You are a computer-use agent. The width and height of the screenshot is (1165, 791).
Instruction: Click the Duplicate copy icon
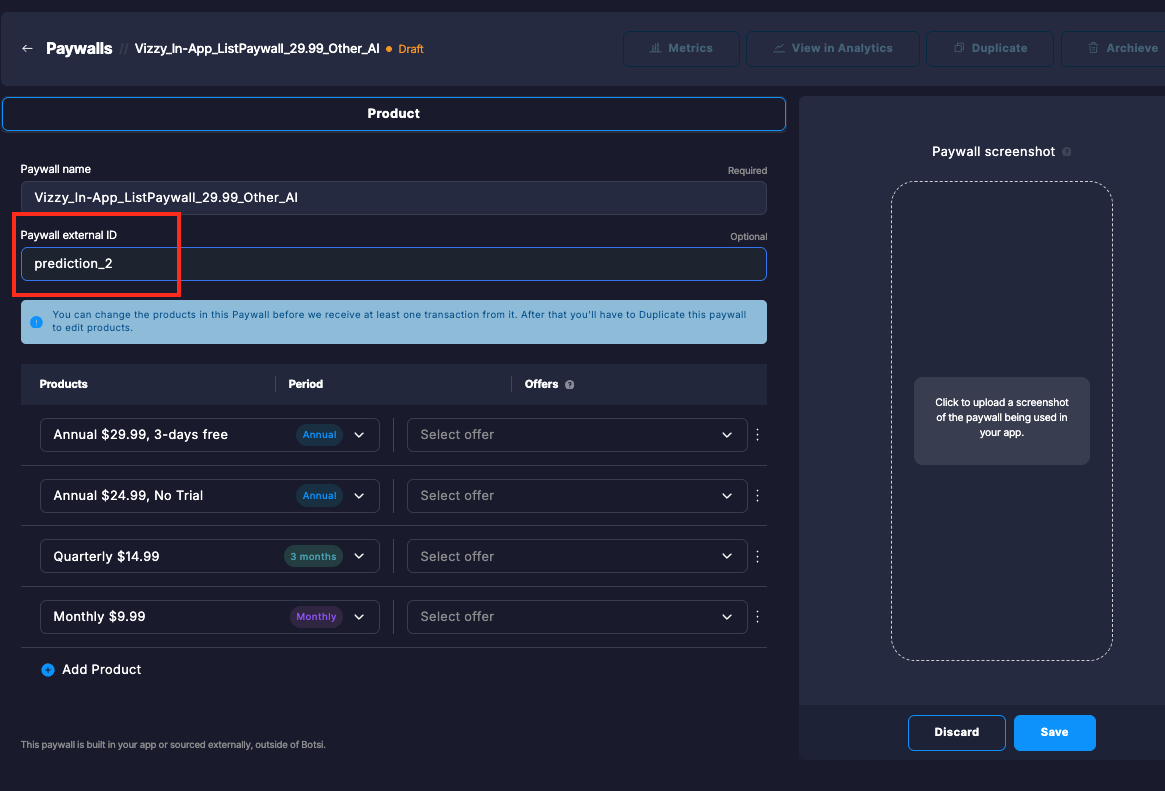[x=957, y=48]
